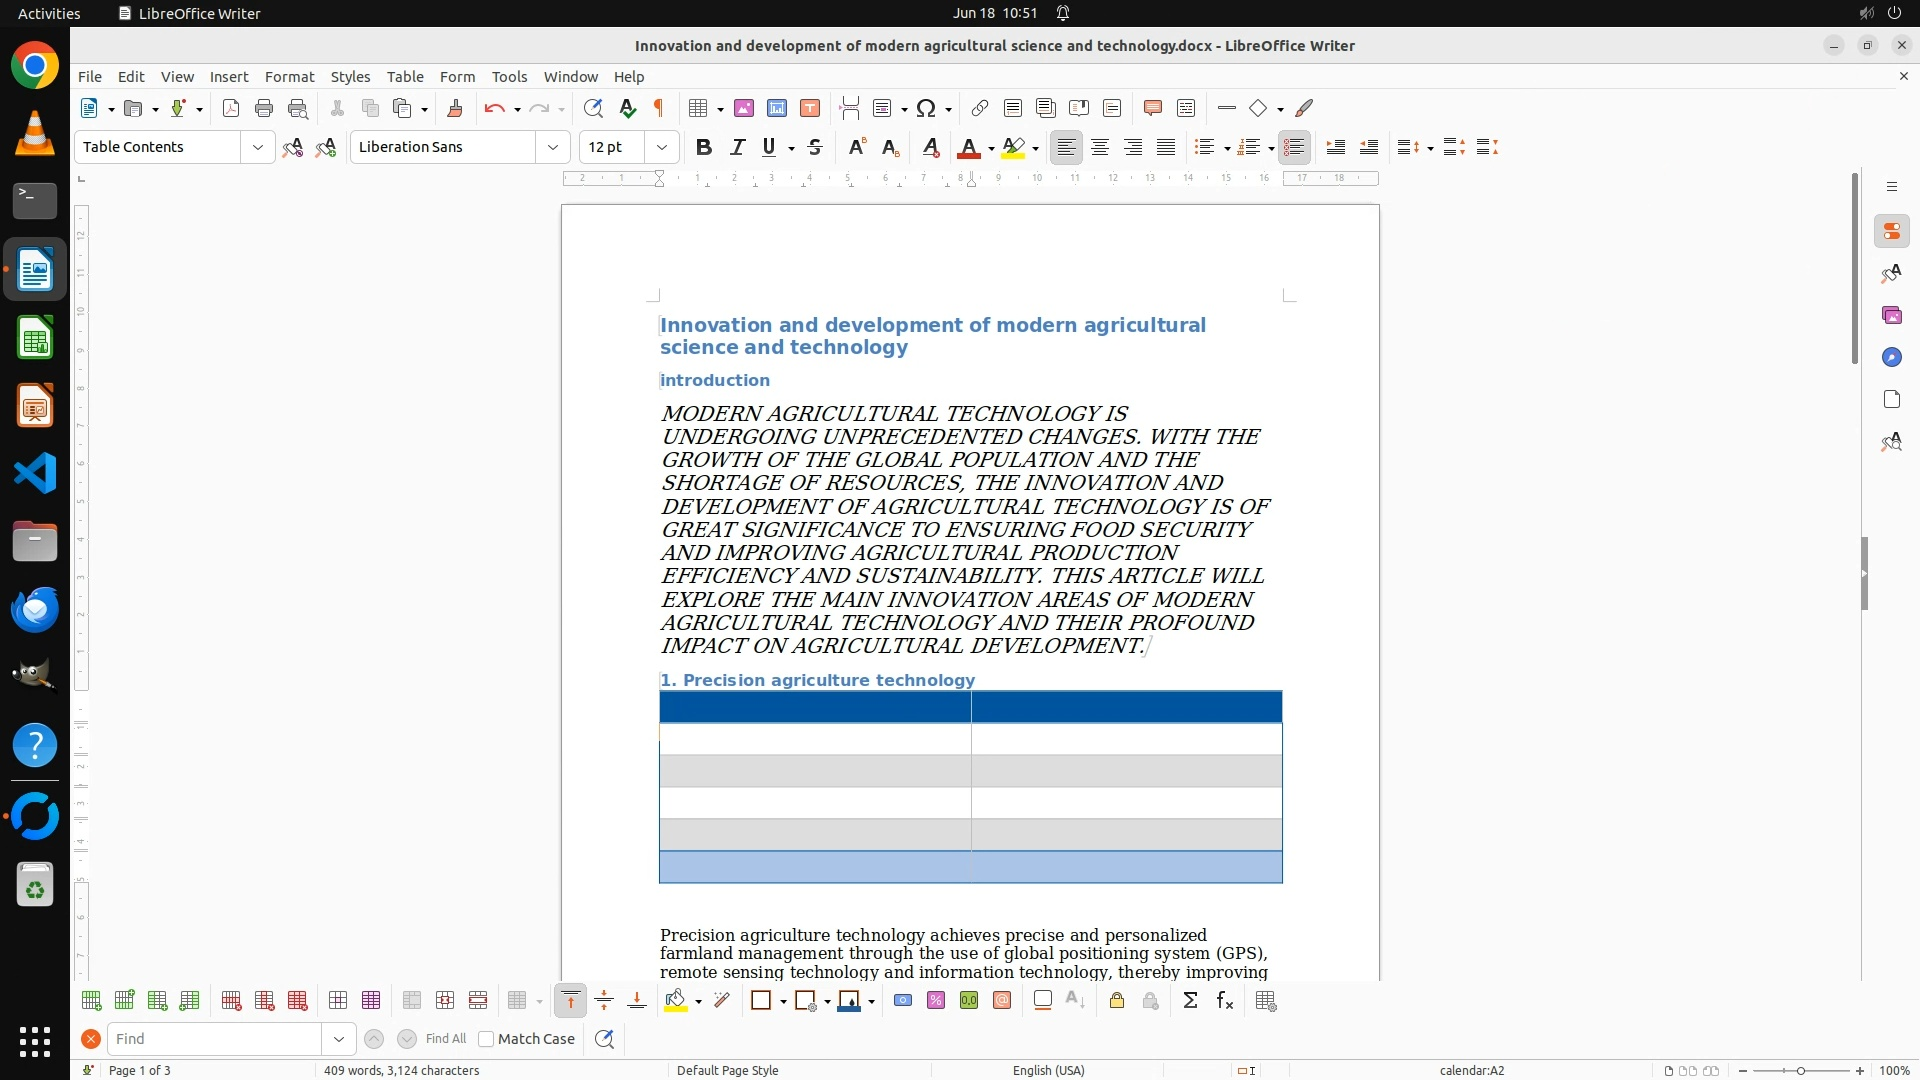The image size is (1920, 1080).
Task: Click Export as PDF icon
Action: 231,108
